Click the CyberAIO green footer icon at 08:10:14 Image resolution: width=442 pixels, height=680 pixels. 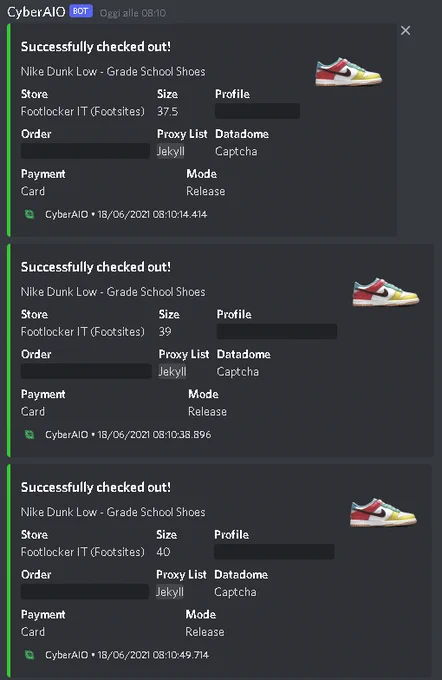point(29,214)
